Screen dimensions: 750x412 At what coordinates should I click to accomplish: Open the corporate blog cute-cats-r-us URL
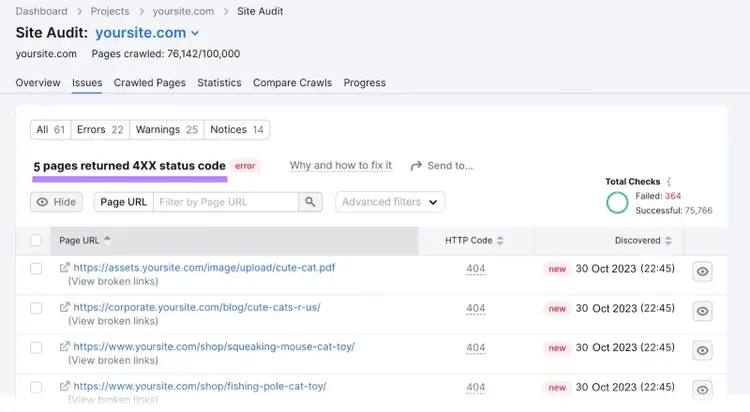[x=197, y=307]
